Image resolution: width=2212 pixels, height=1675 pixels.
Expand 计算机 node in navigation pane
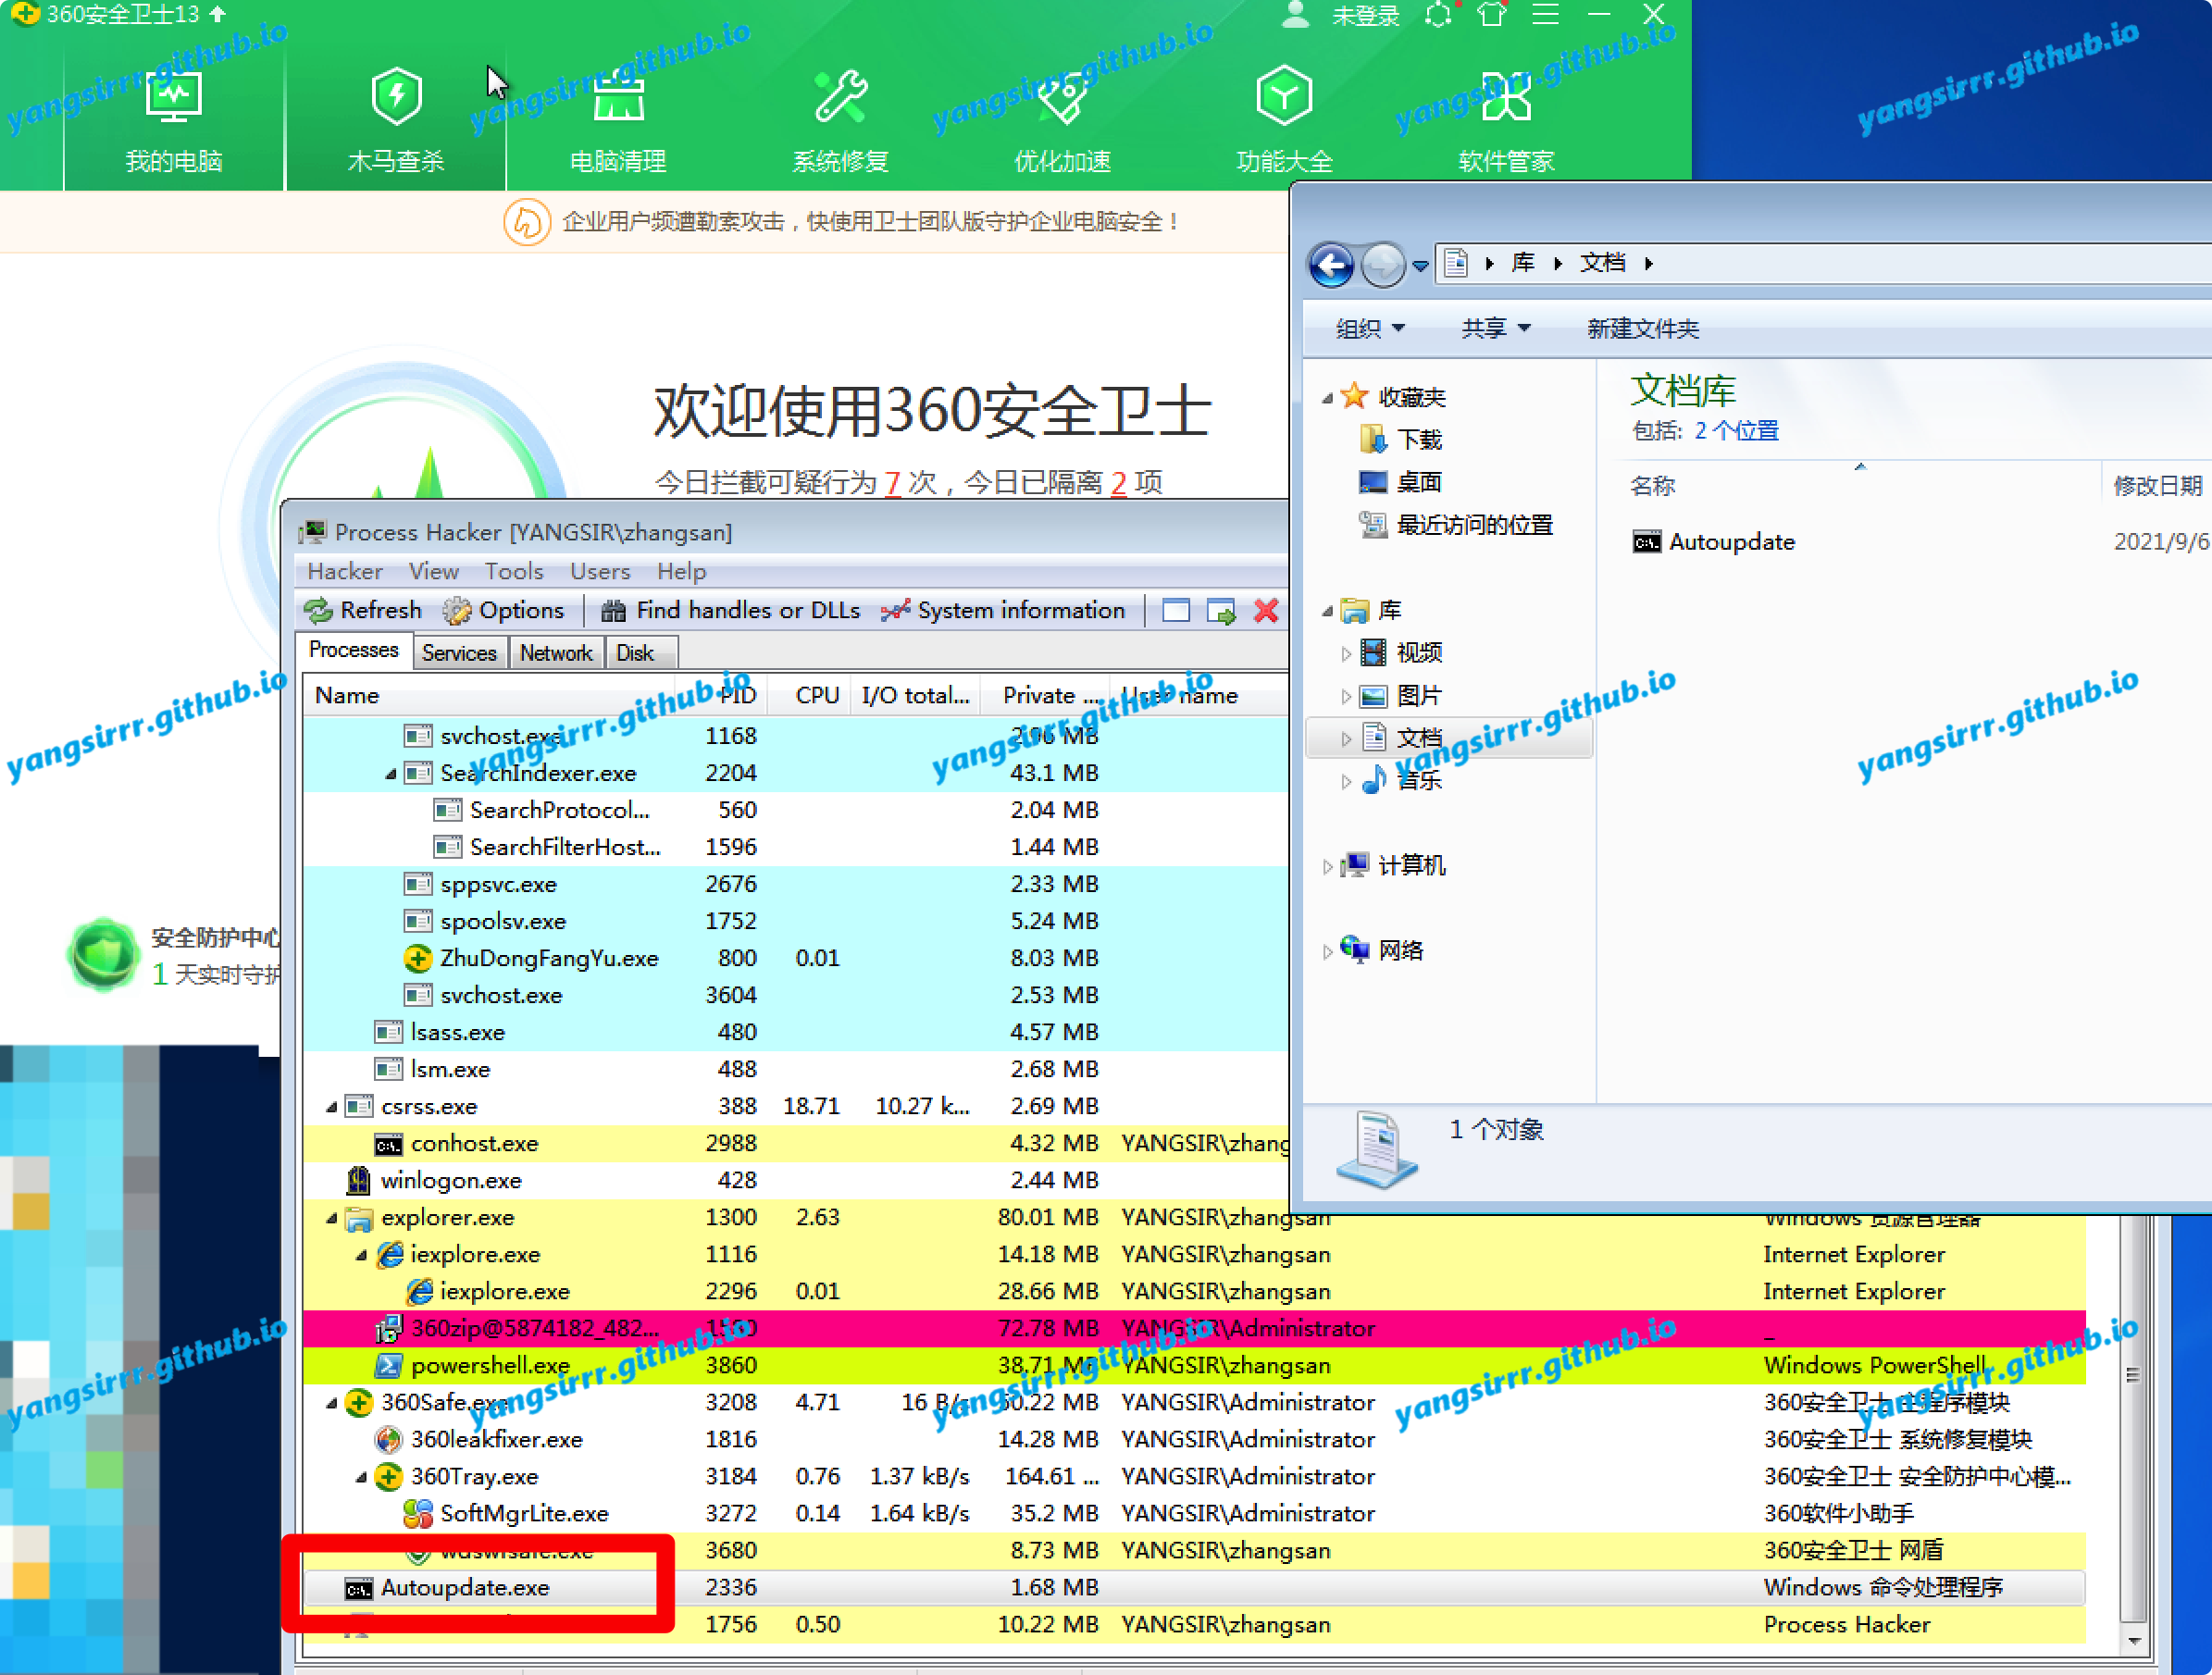tap(1327, 867)
